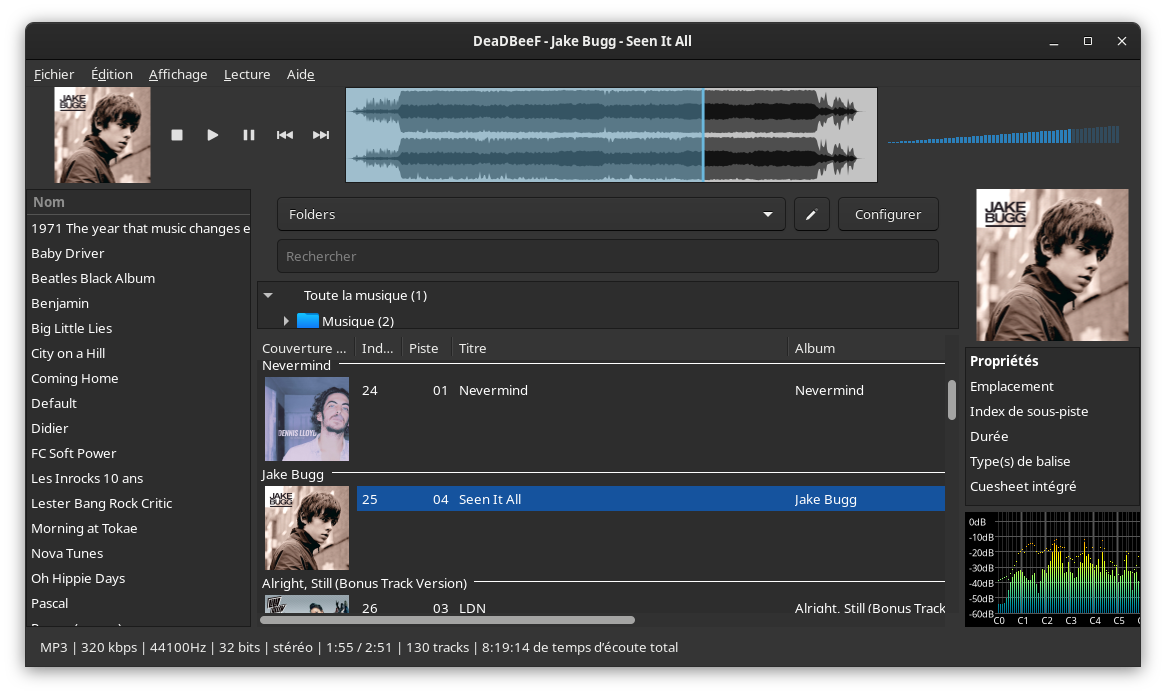This screenshot has height=695, width=1166.
Task: Collapse the Toute la musique tree node
Action: pos(268,296)
